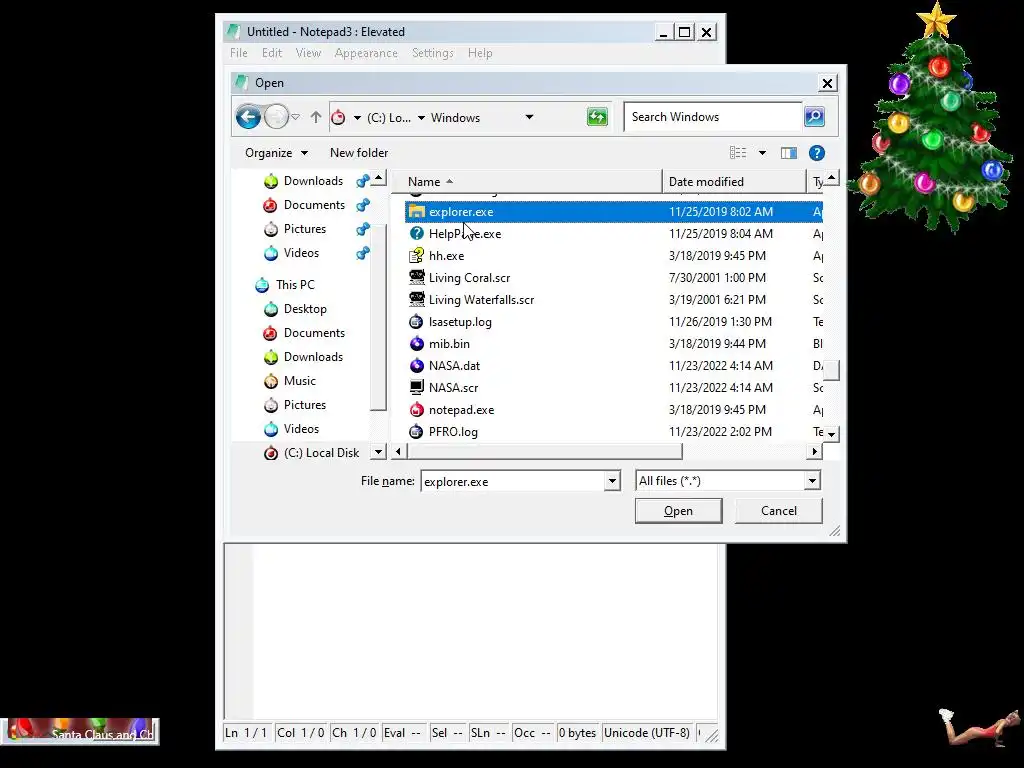Open the Notepad3 File menu

click(x=238, y=53)
